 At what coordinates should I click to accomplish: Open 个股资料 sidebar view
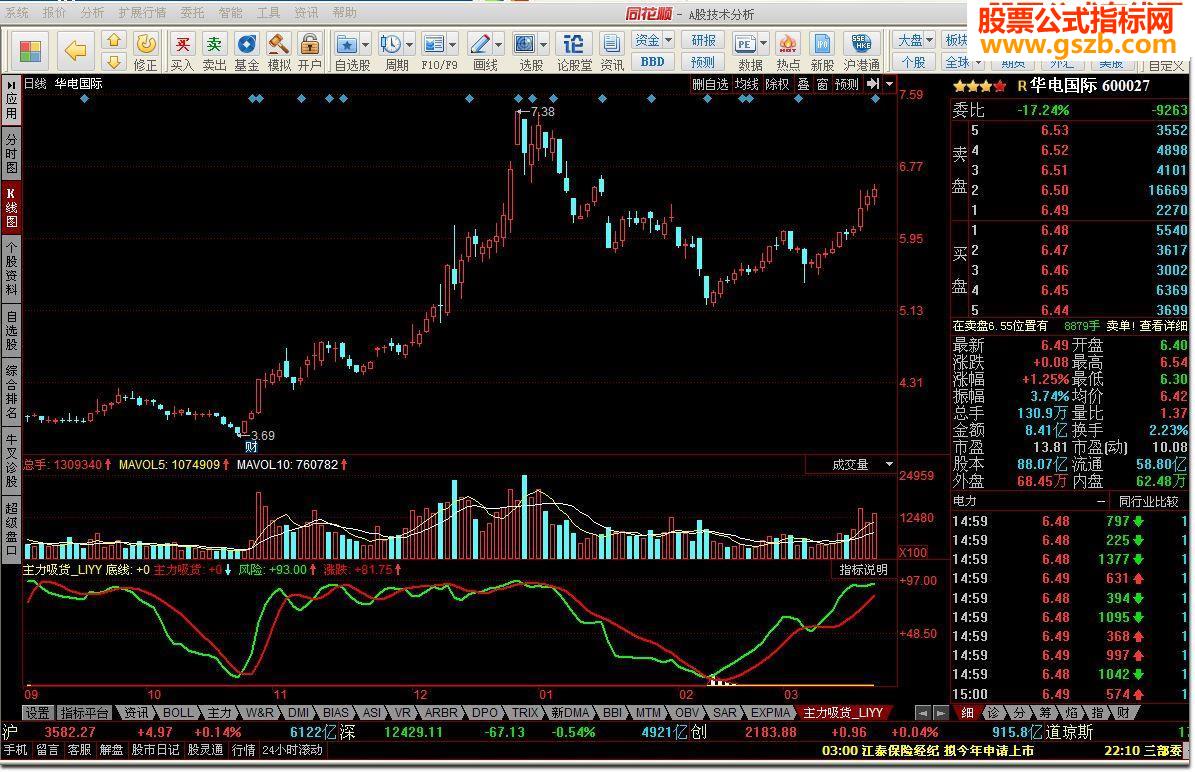[11, 267]
